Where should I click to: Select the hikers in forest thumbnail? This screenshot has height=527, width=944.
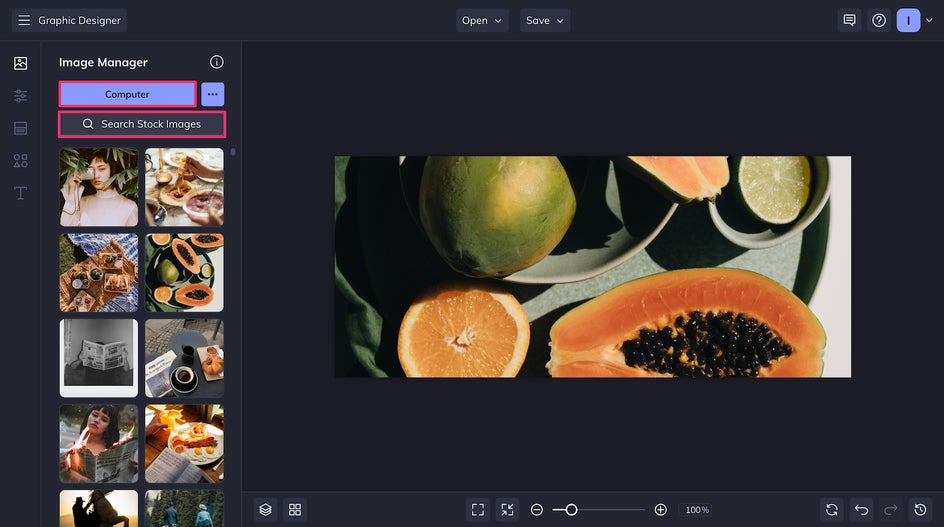184,508
